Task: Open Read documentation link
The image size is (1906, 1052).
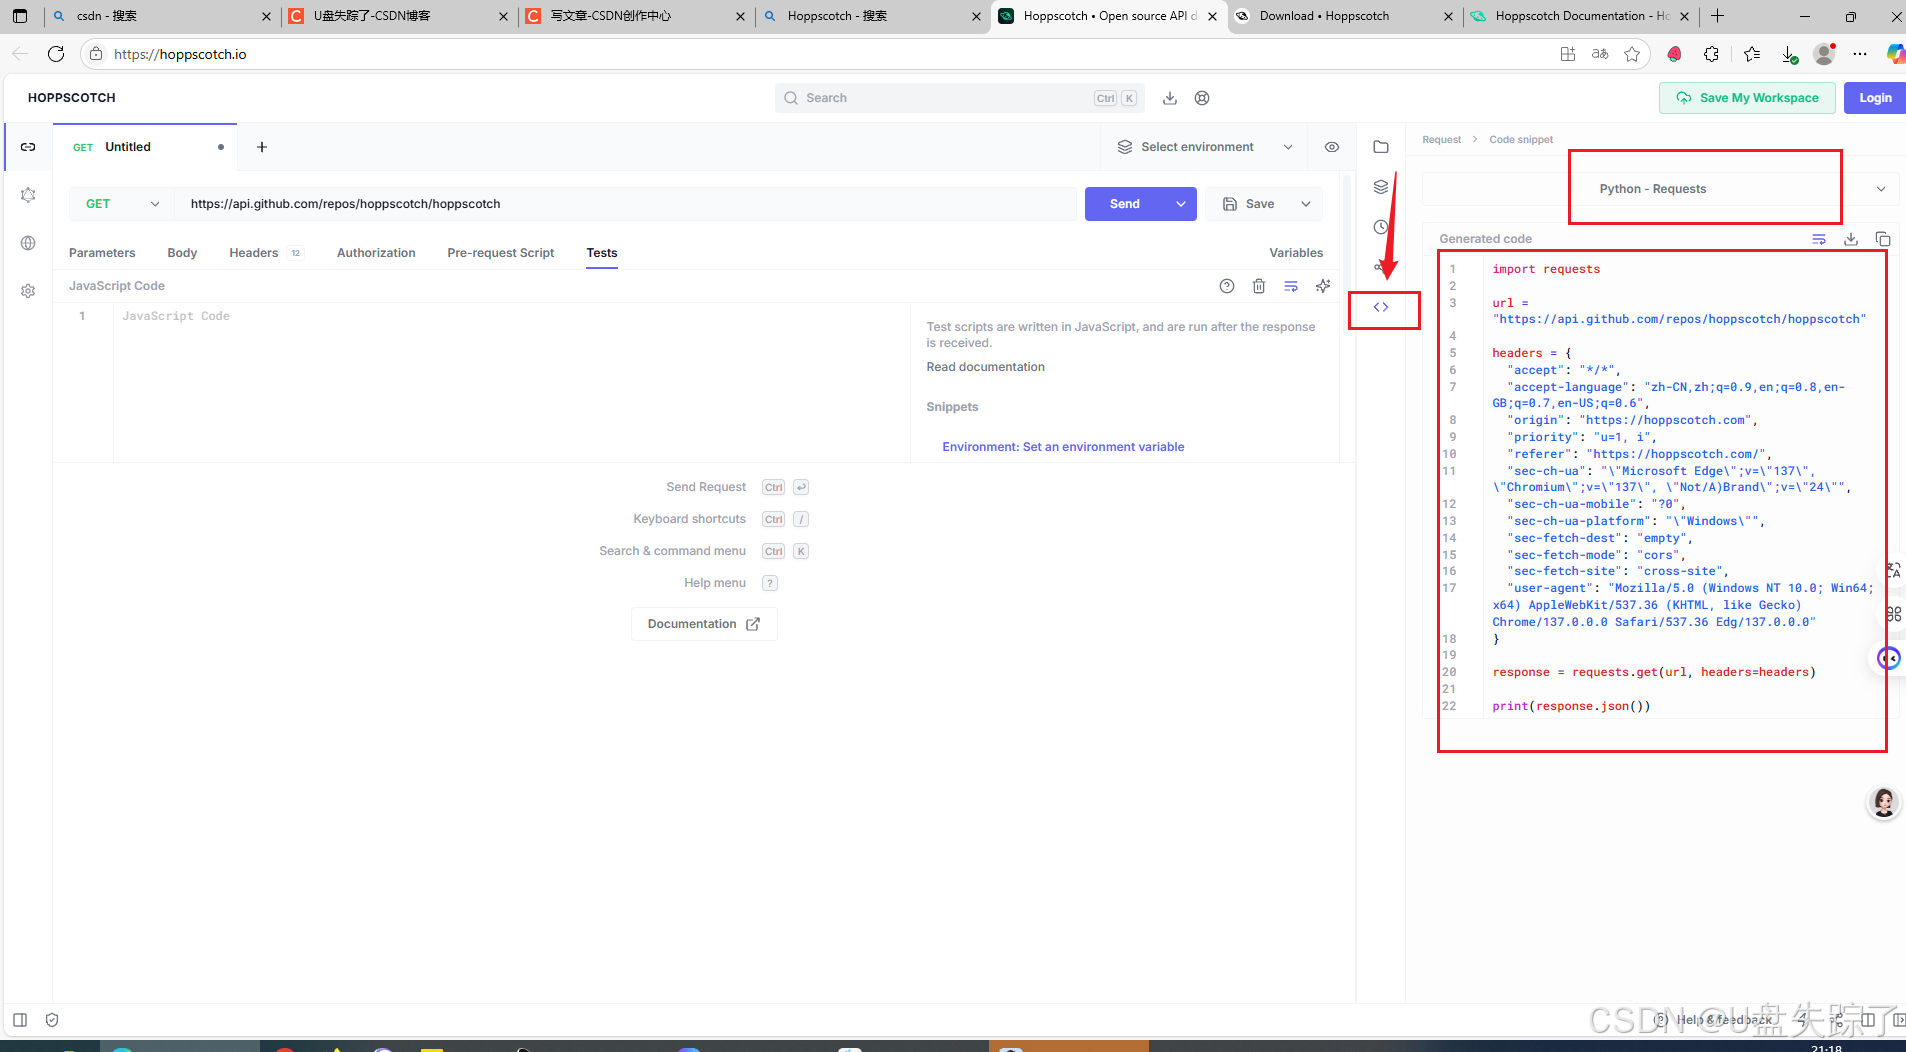Action: pyautogui.click(x=985, y=367)
